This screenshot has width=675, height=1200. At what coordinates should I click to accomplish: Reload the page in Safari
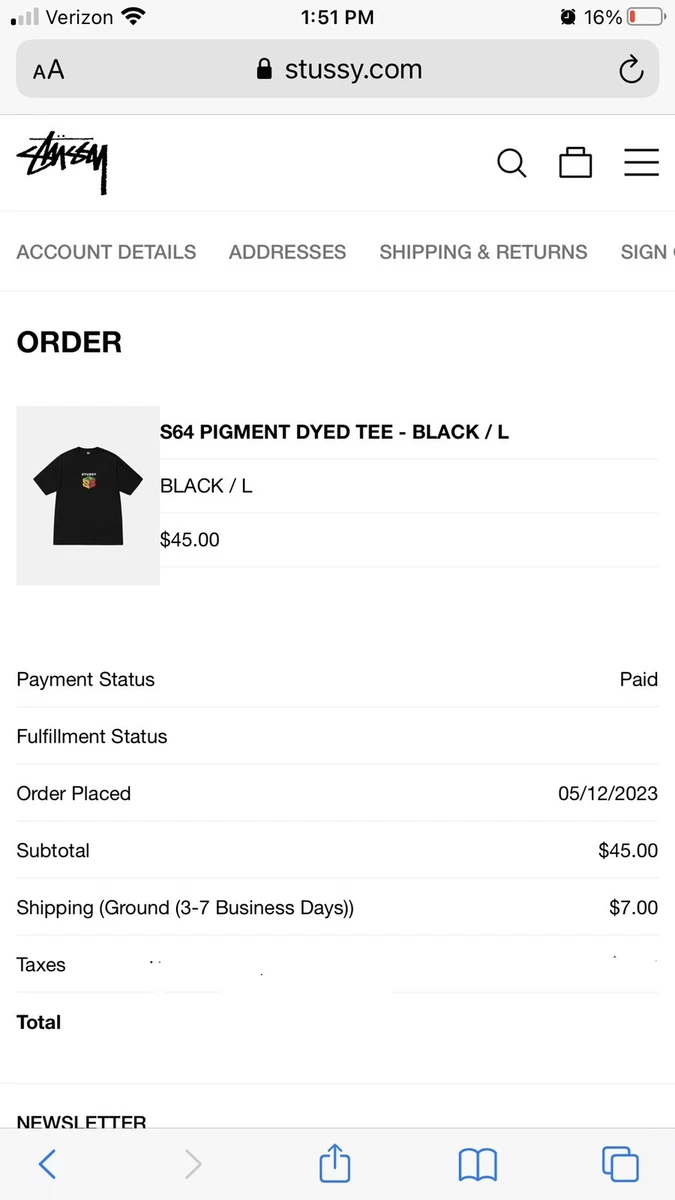point(631,70)
